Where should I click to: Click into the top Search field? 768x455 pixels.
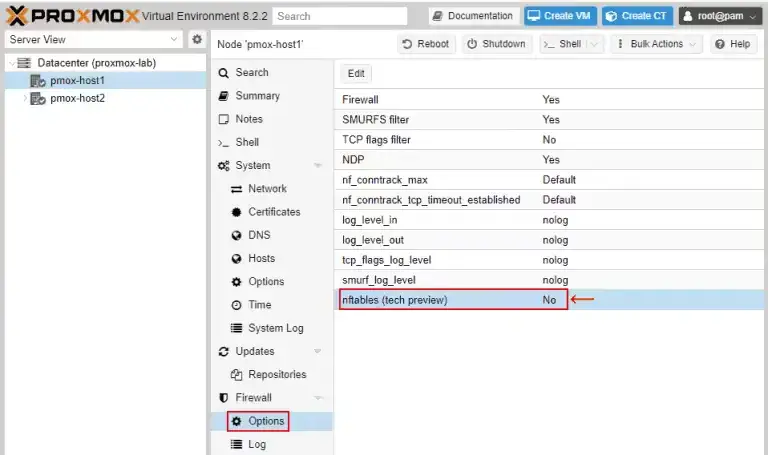tap(340, 16)
